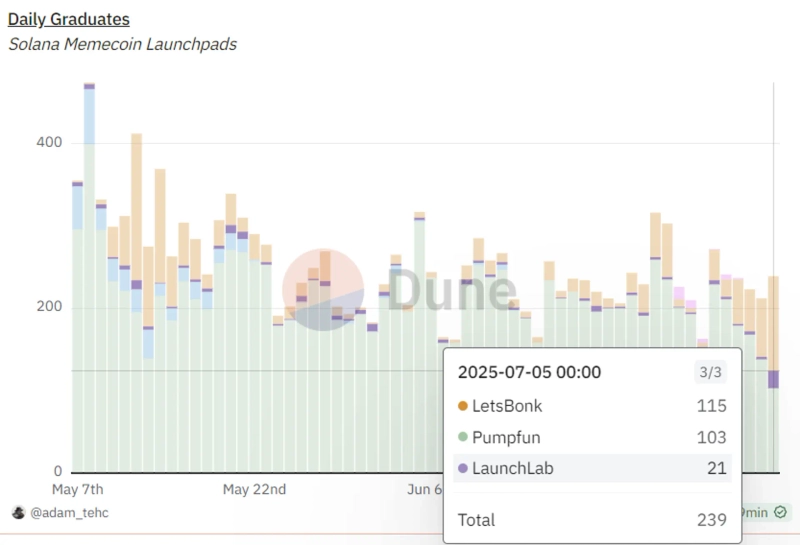This screenshot has width=800, height=545.
Task: Click the tallest bar in the chart
Action: 89,280
